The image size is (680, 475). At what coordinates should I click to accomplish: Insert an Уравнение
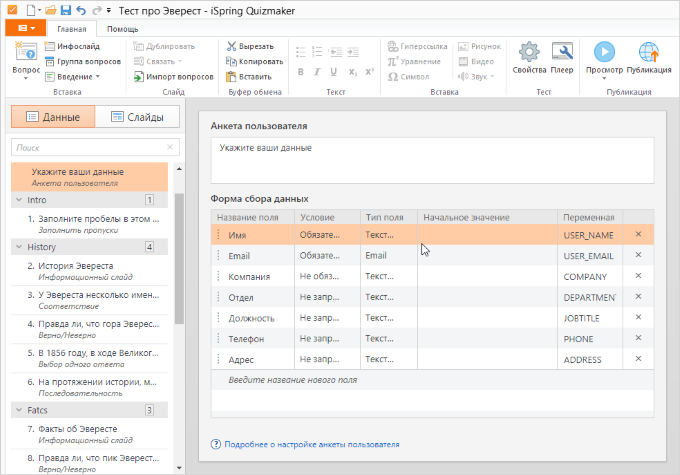click(414, 62)
